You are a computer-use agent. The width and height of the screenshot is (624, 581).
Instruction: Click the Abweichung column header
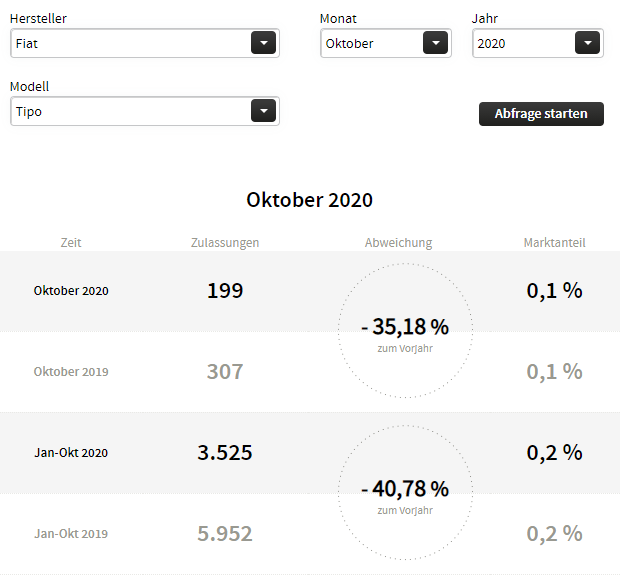tap(399, 242)
